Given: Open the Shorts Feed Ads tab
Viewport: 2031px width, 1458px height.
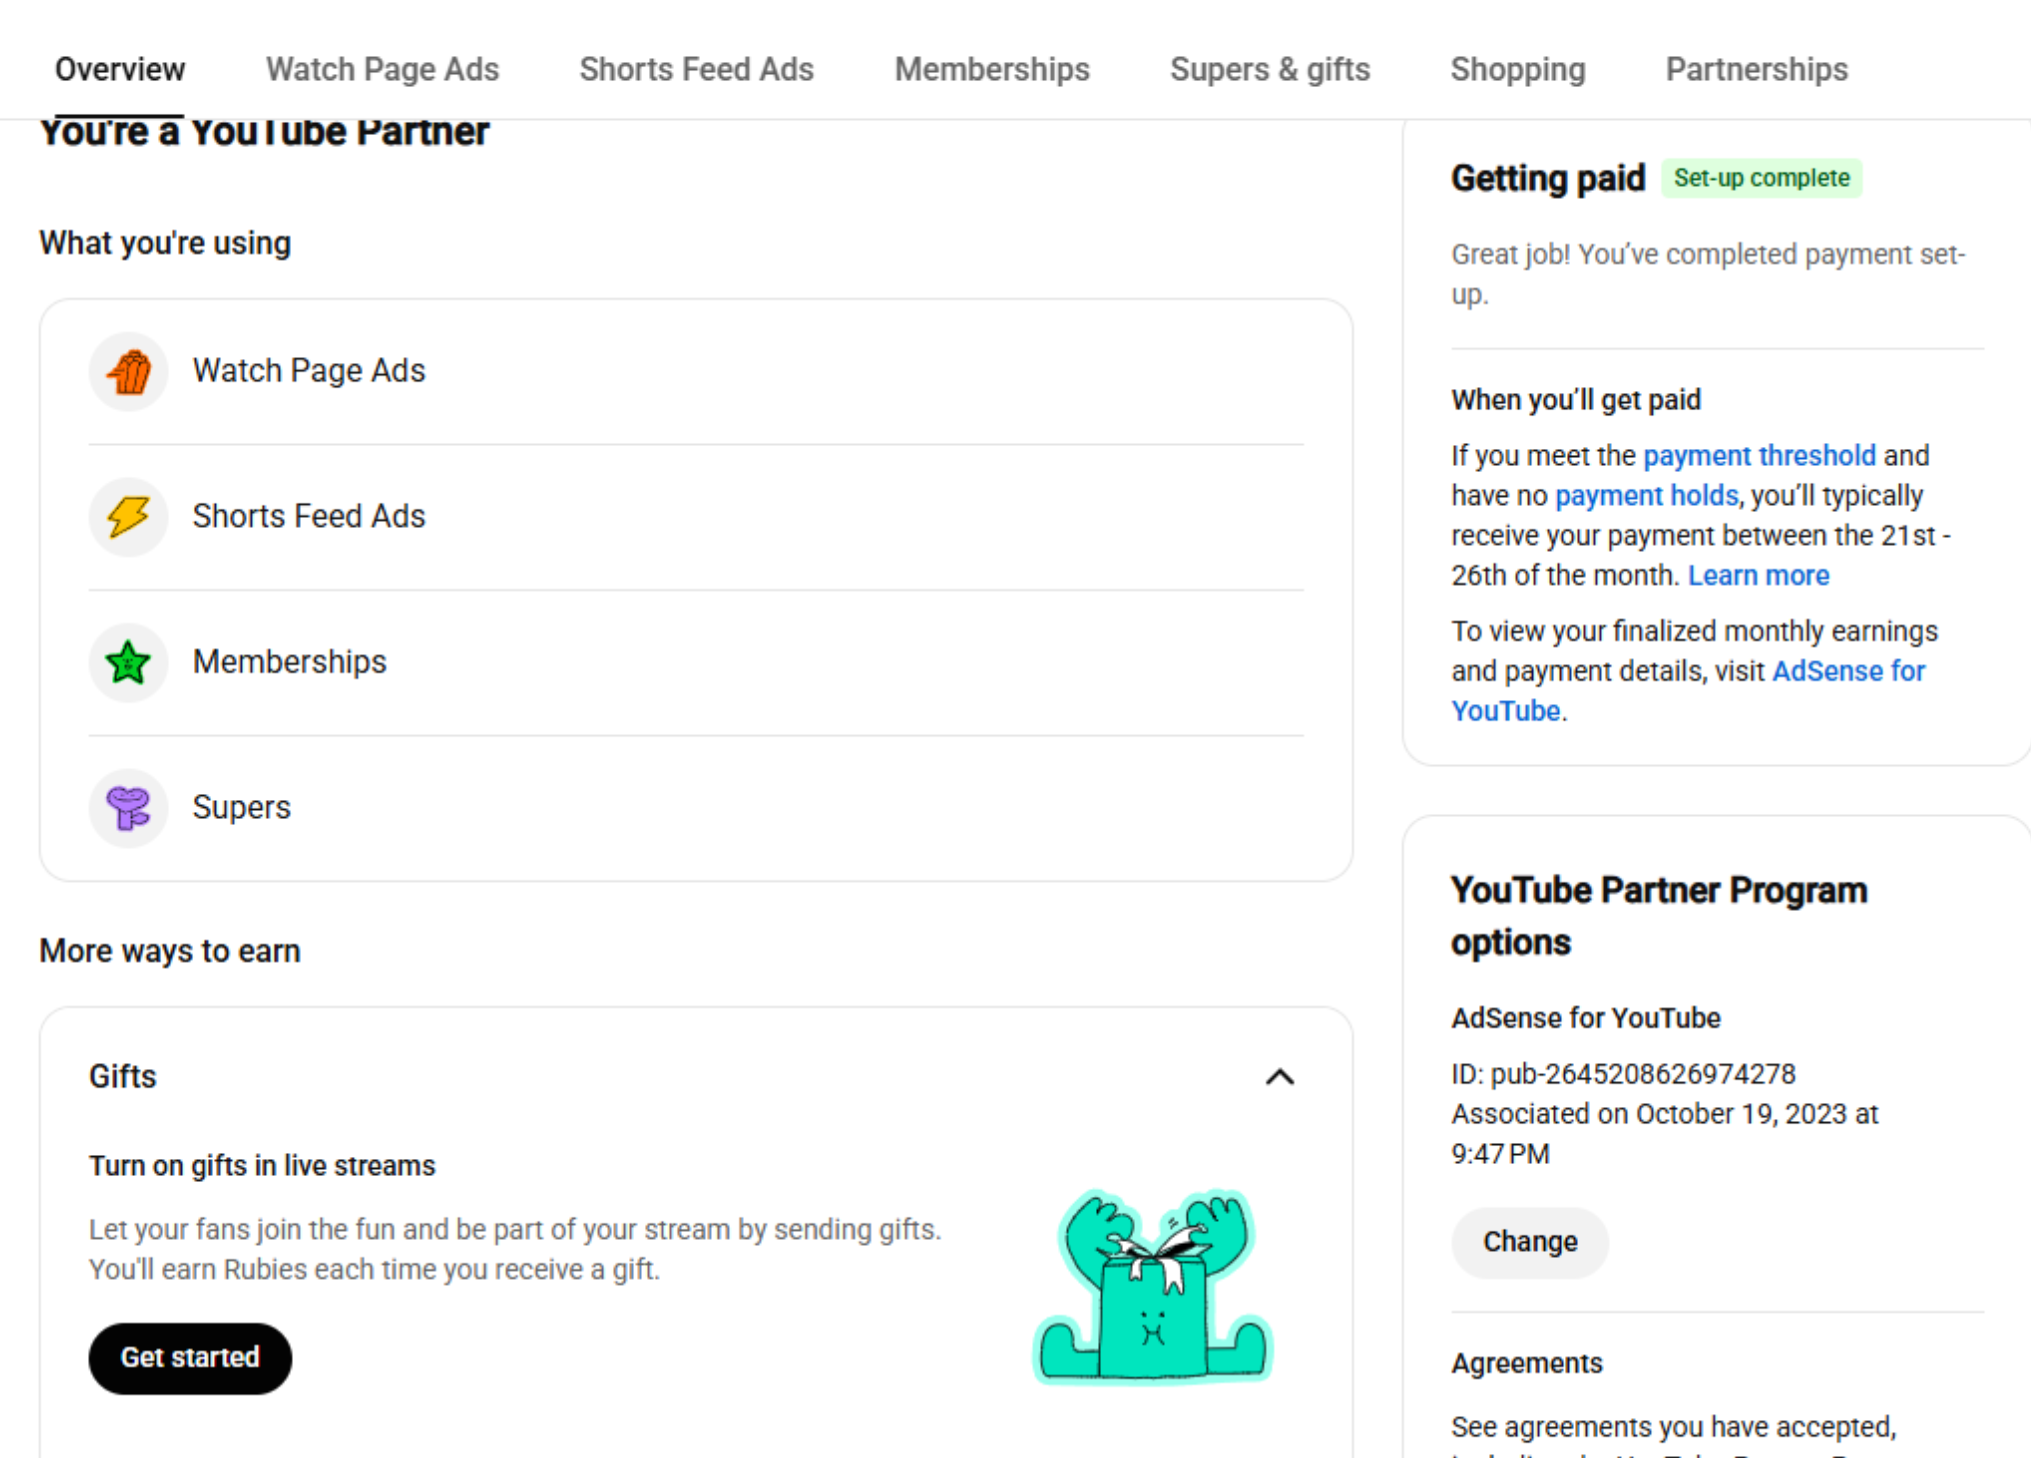Looking at the screenshot, I should click(x=696, y=69).
